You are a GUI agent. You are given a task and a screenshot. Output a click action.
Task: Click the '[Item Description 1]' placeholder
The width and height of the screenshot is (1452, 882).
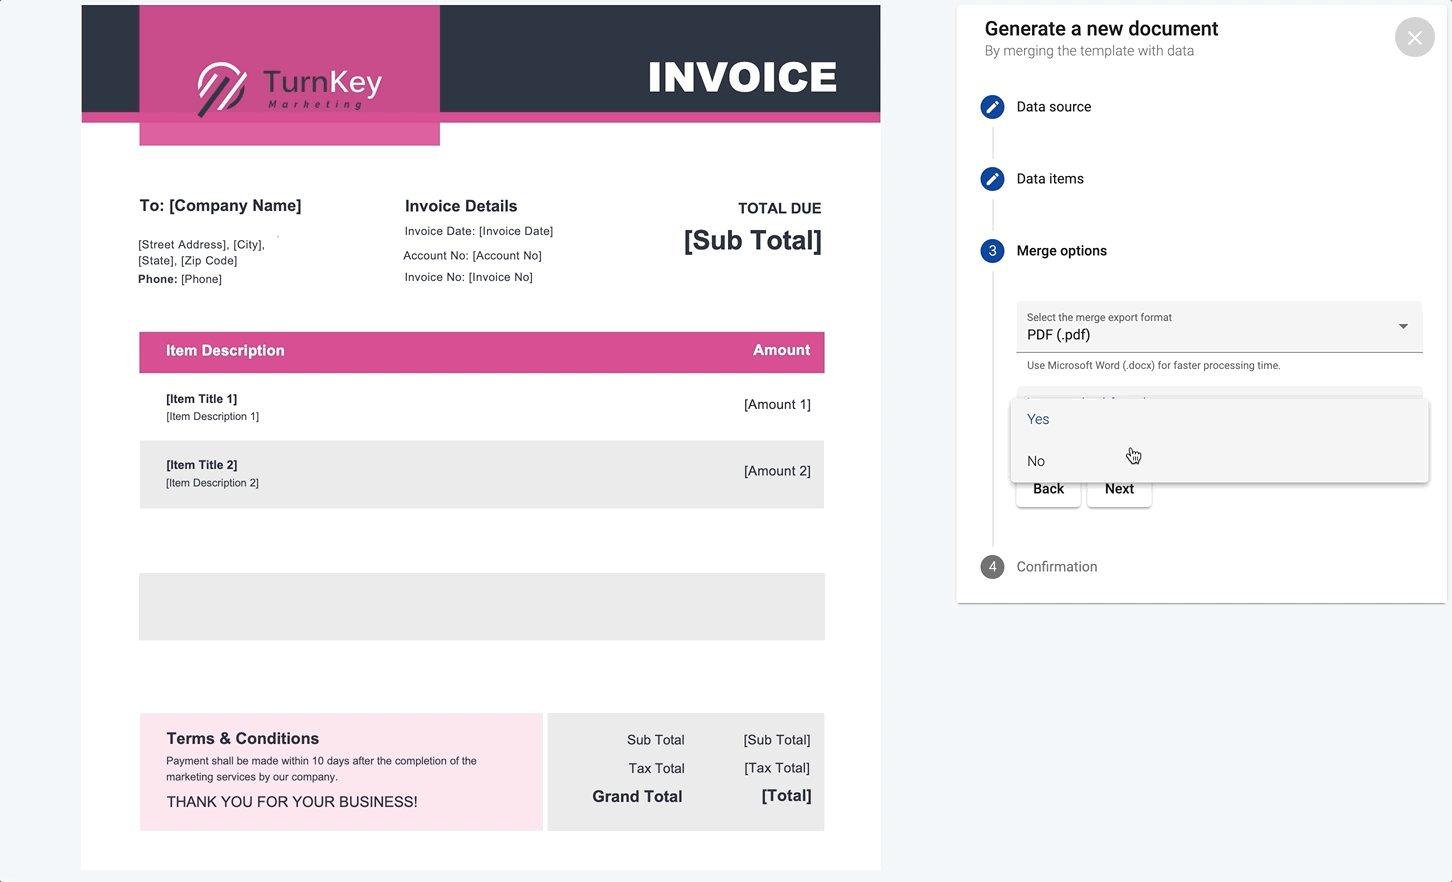point(212,416)
